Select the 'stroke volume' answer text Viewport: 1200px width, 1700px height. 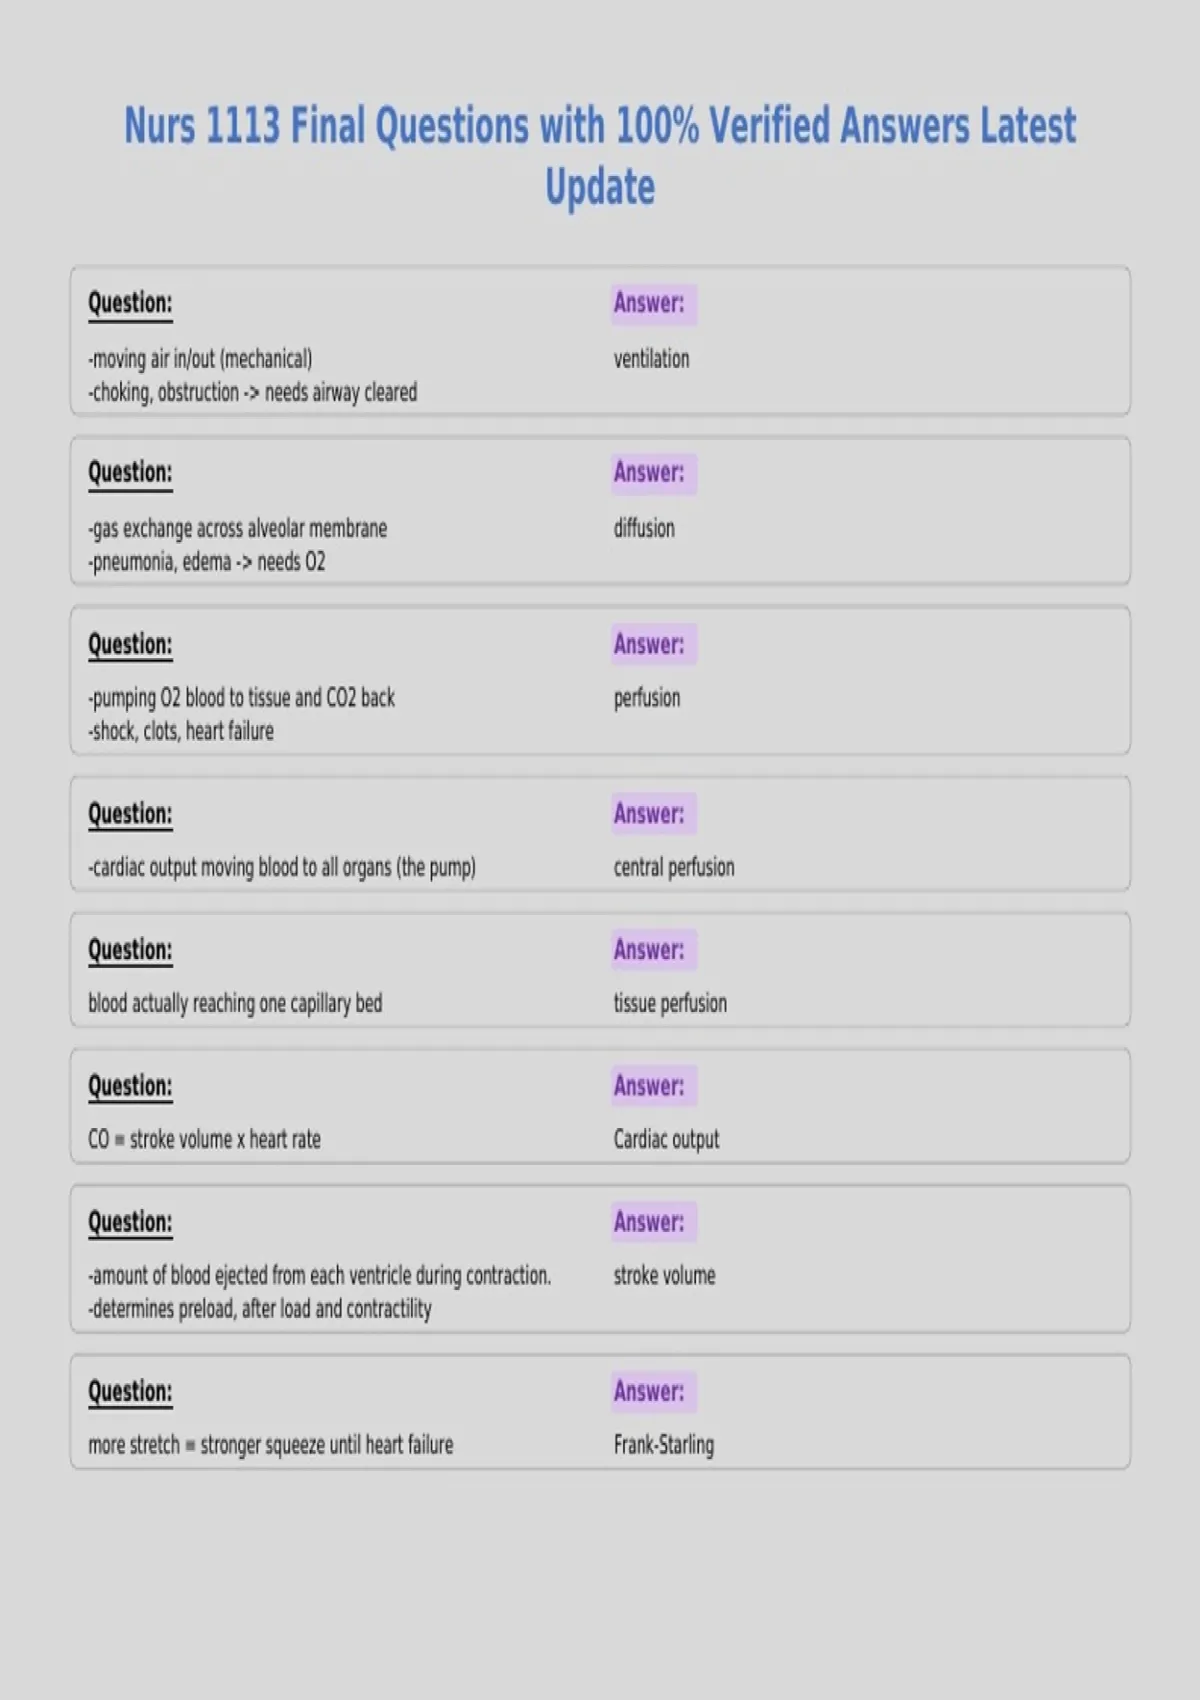point(664,1275)
